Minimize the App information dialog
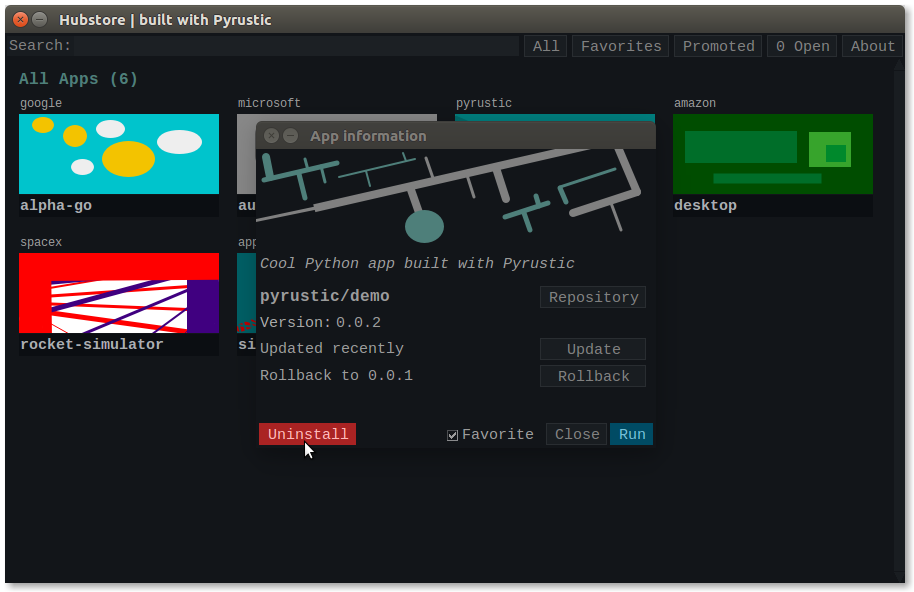The height and width of the screenshot is (592, 914). click(x=290, y=136)
